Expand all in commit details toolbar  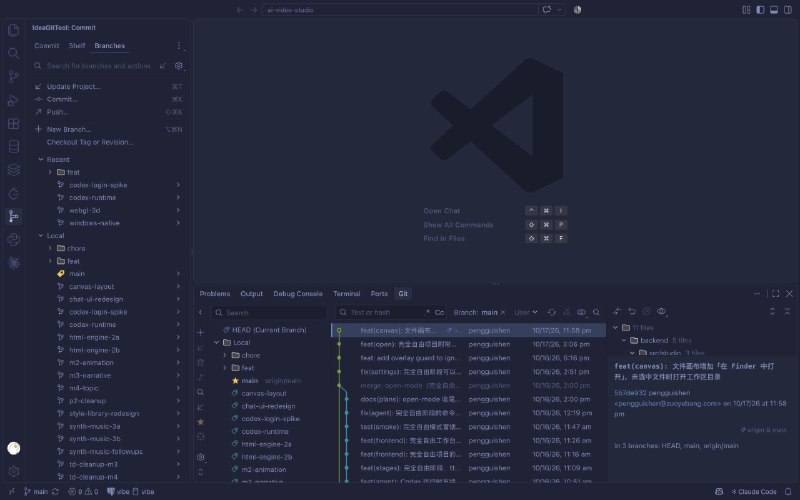772,311
